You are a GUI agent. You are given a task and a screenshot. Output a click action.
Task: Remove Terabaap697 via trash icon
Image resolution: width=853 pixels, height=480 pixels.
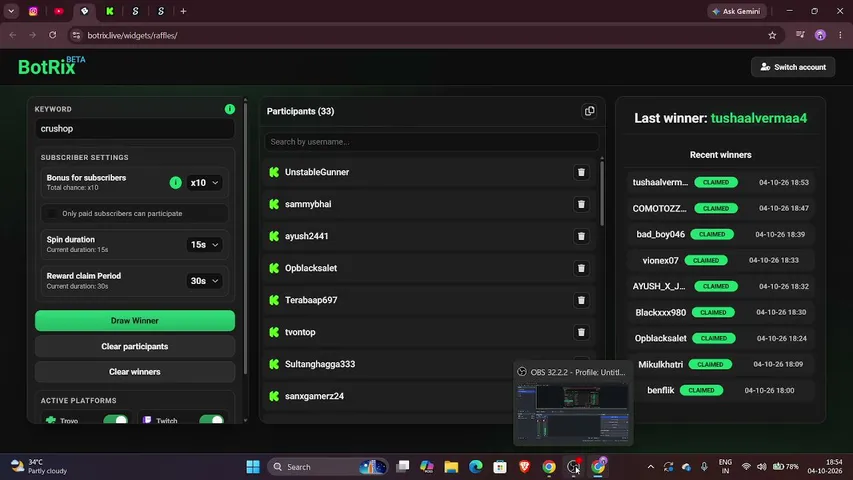coord(581,300)
